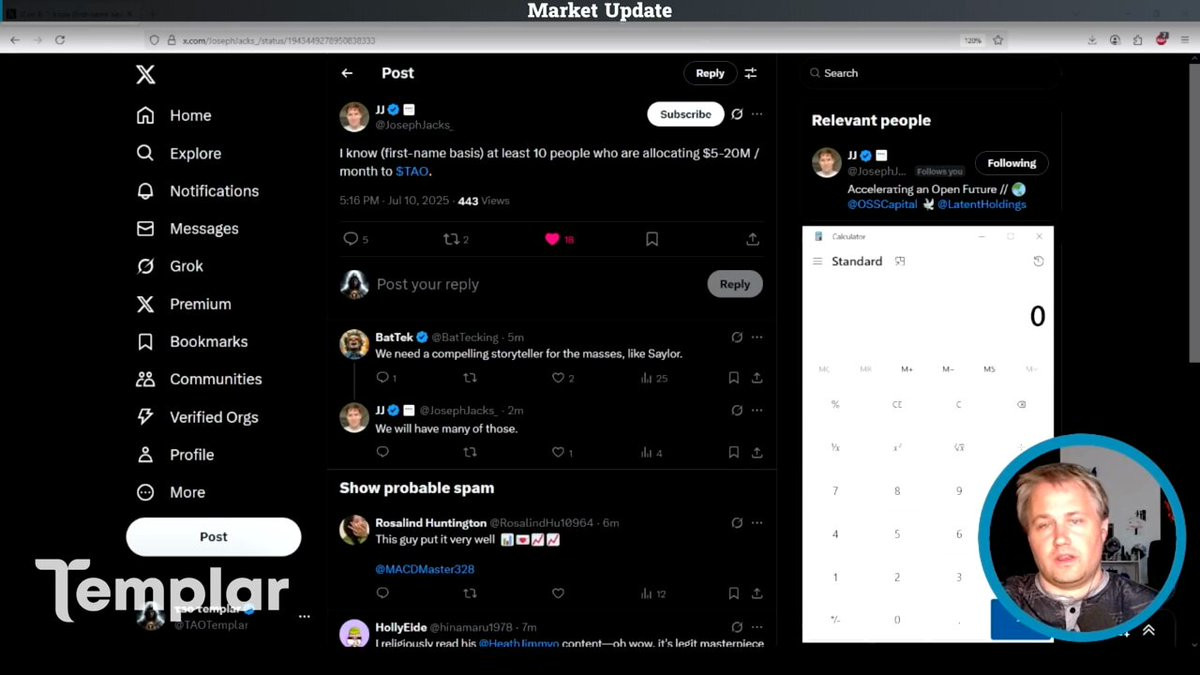Open Premium in the sidebar
Screen dimensions: 1200x675
pos(184,304)
